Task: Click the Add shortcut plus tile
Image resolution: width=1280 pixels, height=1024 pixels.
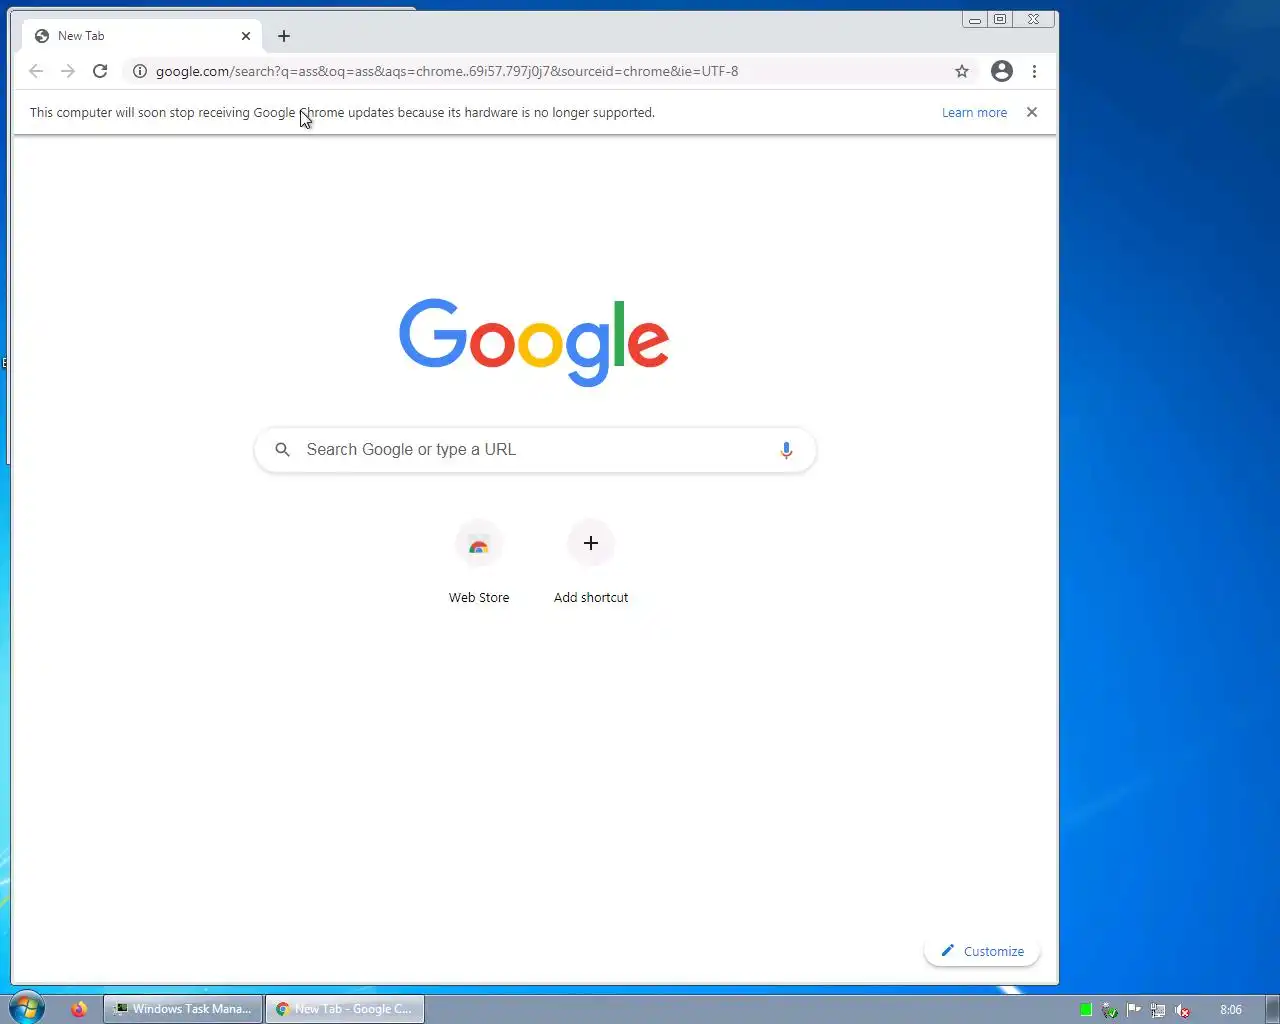Action: coord(591,543)
